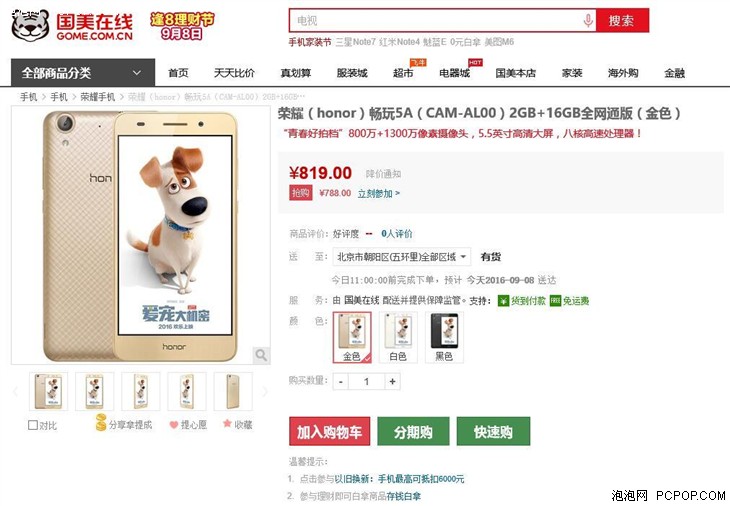The height and width of the screenshot is (506, 730).
Task: Click the microphone voice search icon
Action: click(x=588, y=20)
